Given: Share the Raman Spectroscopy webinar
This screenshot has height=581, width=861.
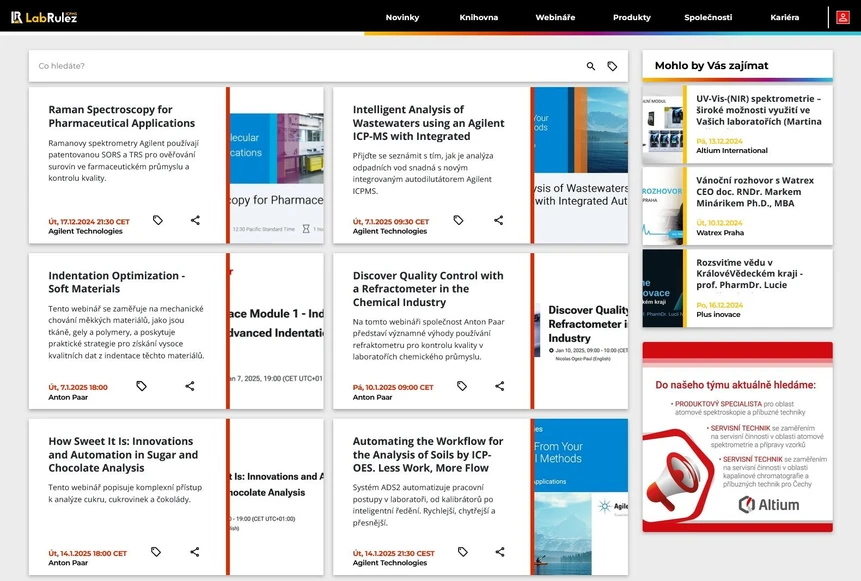Looking at the screenshot, I should tap(195, 220).
